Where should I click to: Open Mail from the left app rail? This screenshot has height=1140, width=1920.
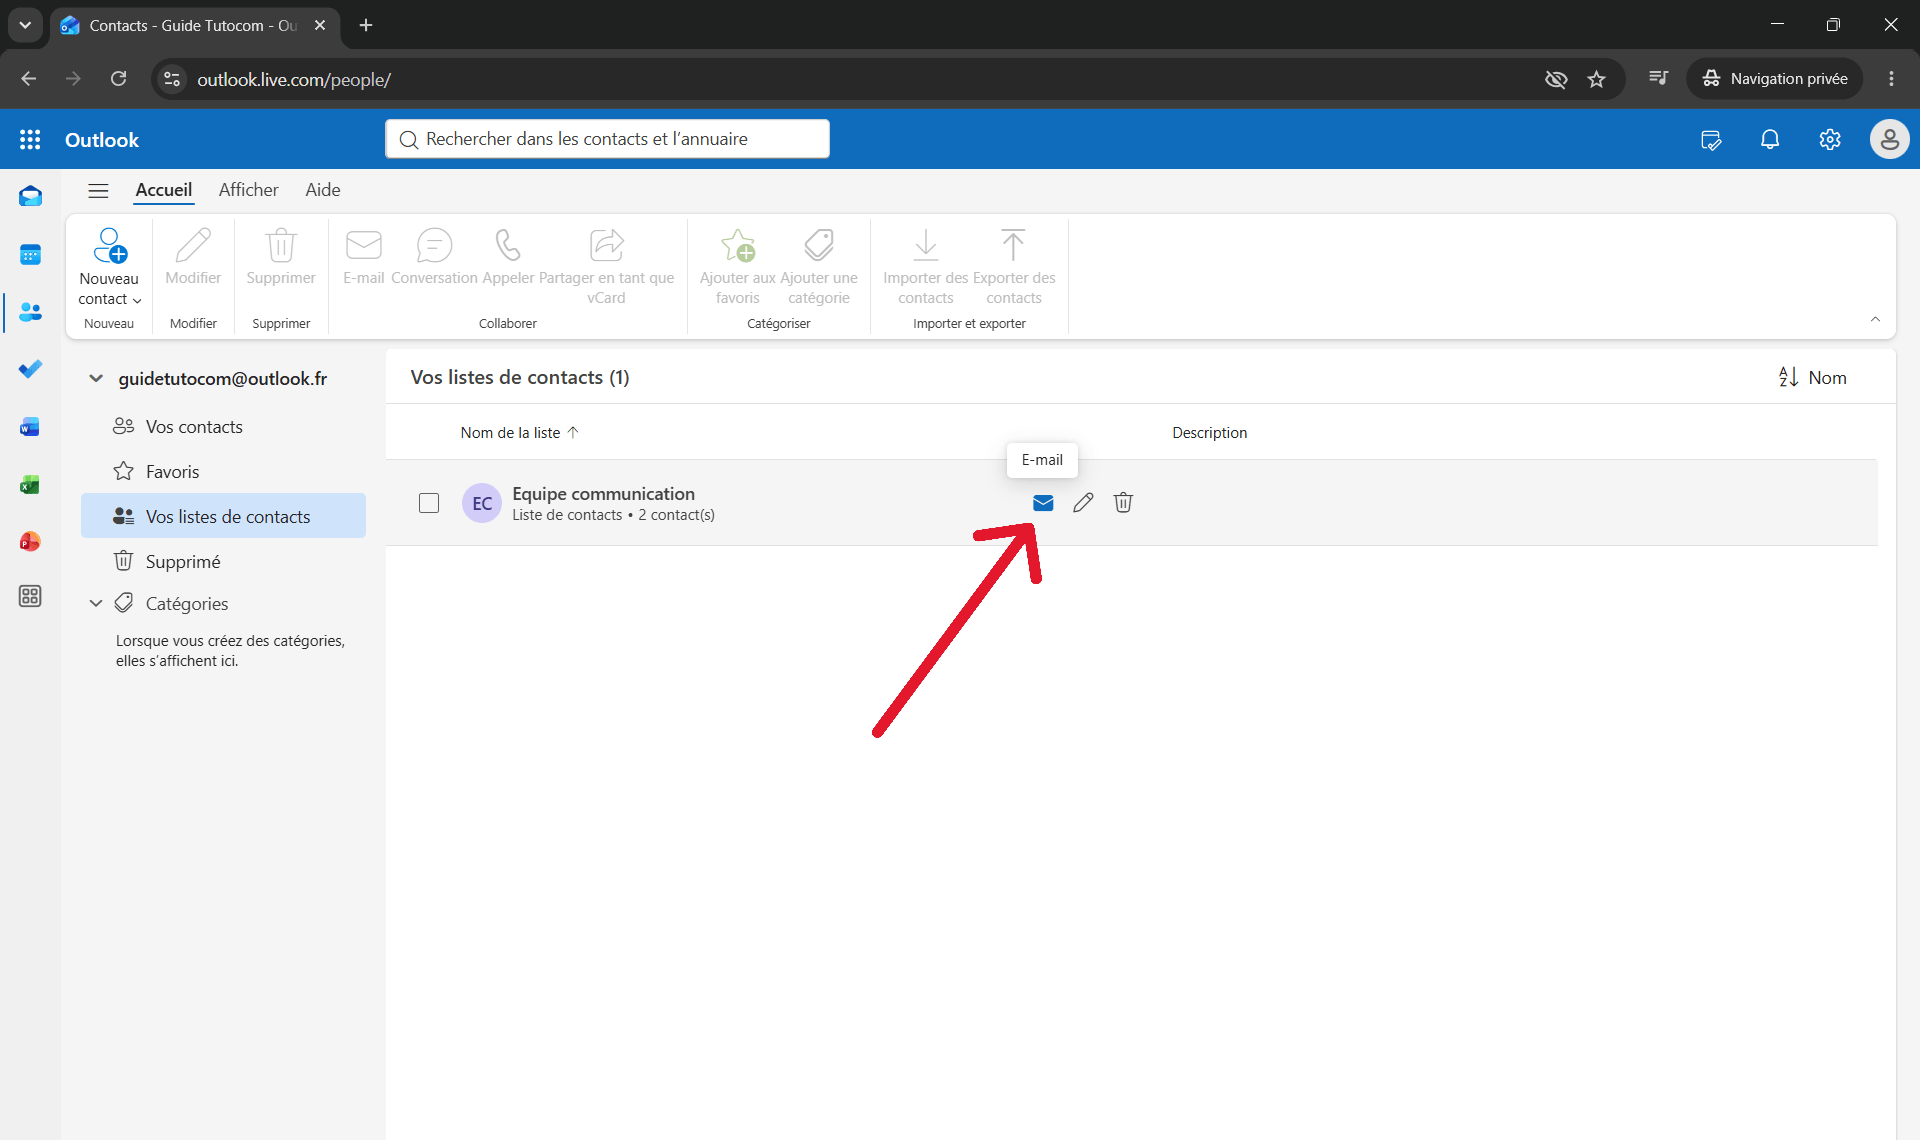click(30, 197)
